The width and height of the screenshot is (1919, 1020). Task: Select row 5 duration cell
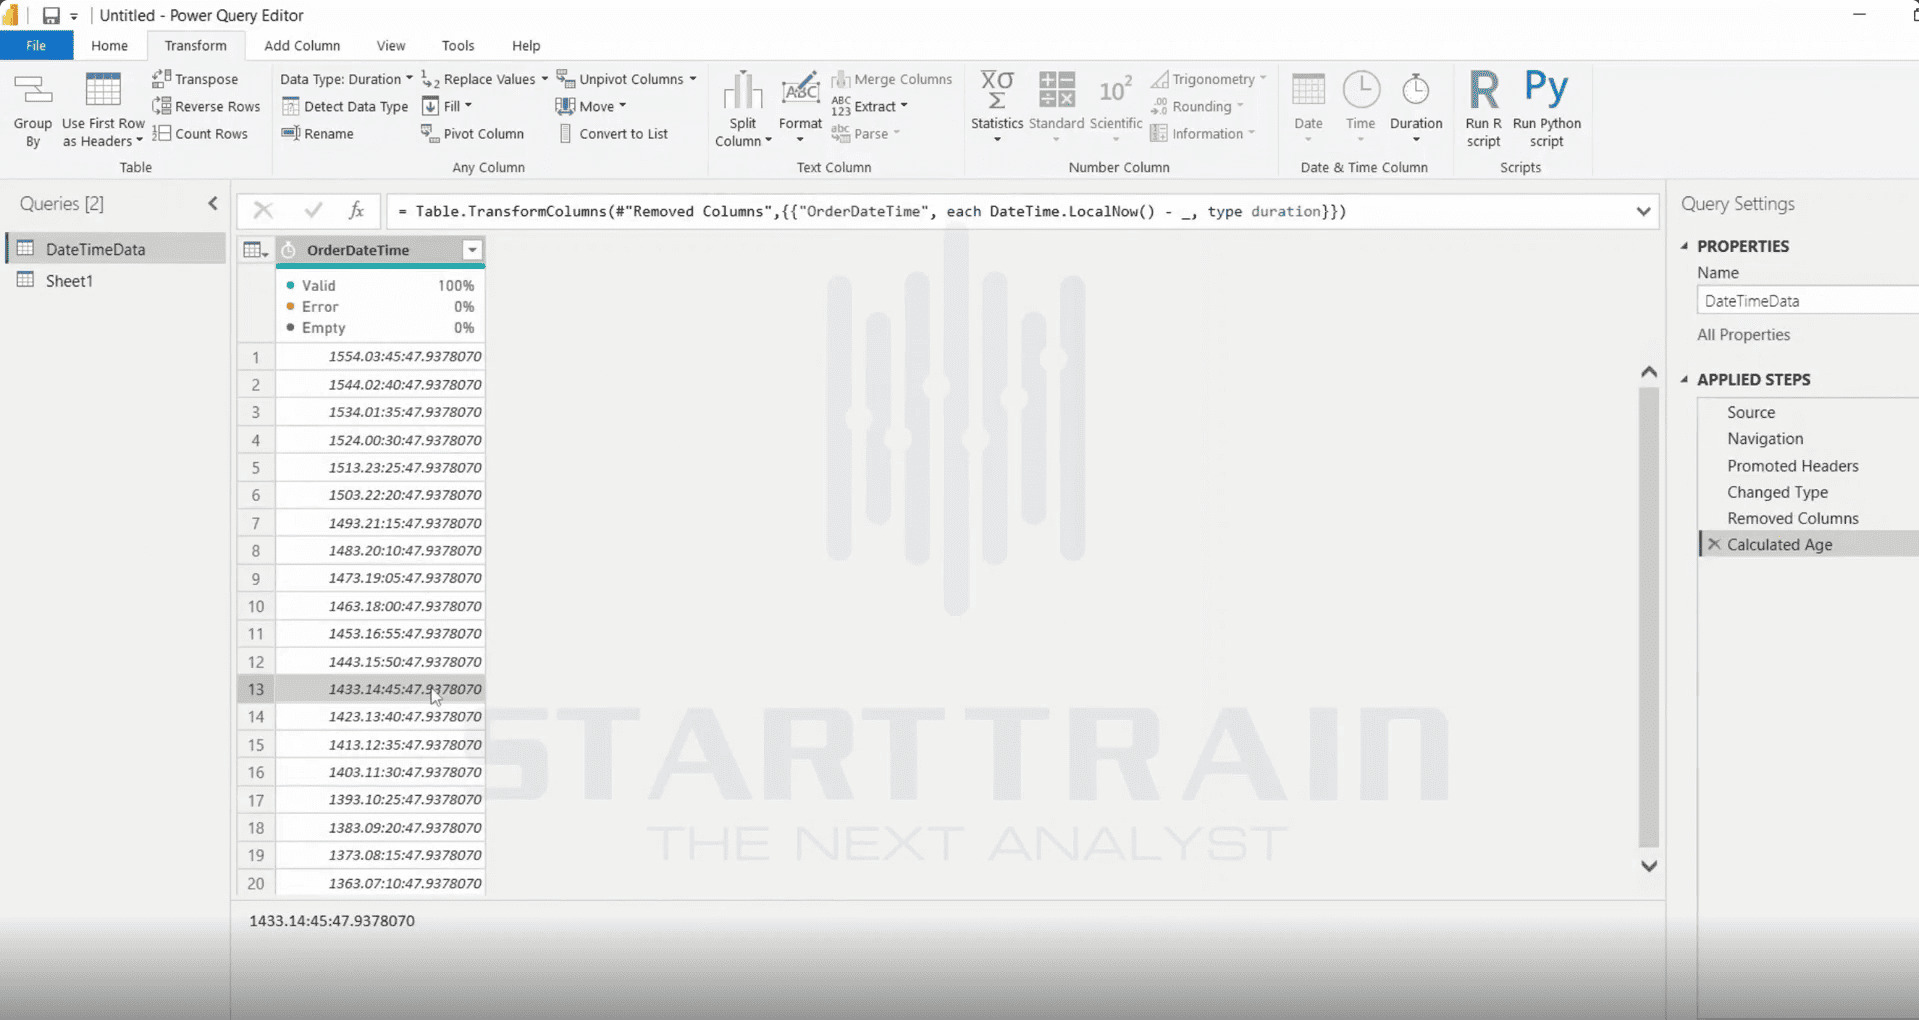point(381,468)
